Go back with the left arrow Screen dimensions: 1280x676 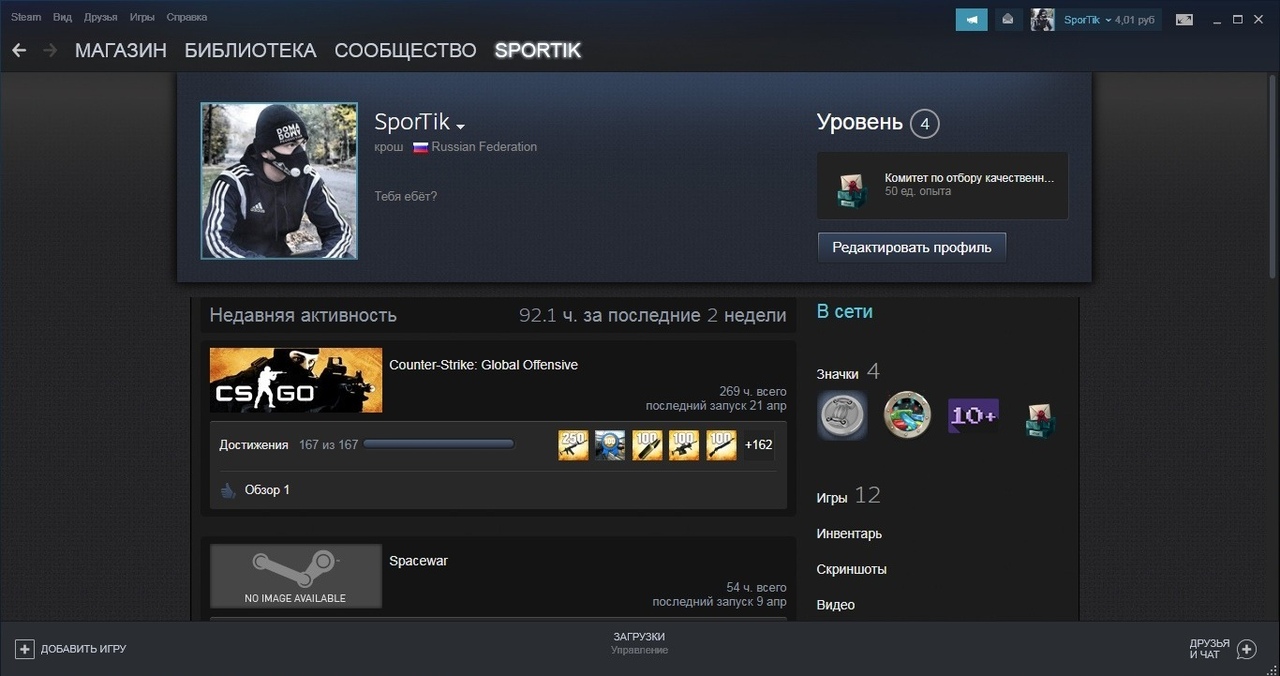point(19,50)
